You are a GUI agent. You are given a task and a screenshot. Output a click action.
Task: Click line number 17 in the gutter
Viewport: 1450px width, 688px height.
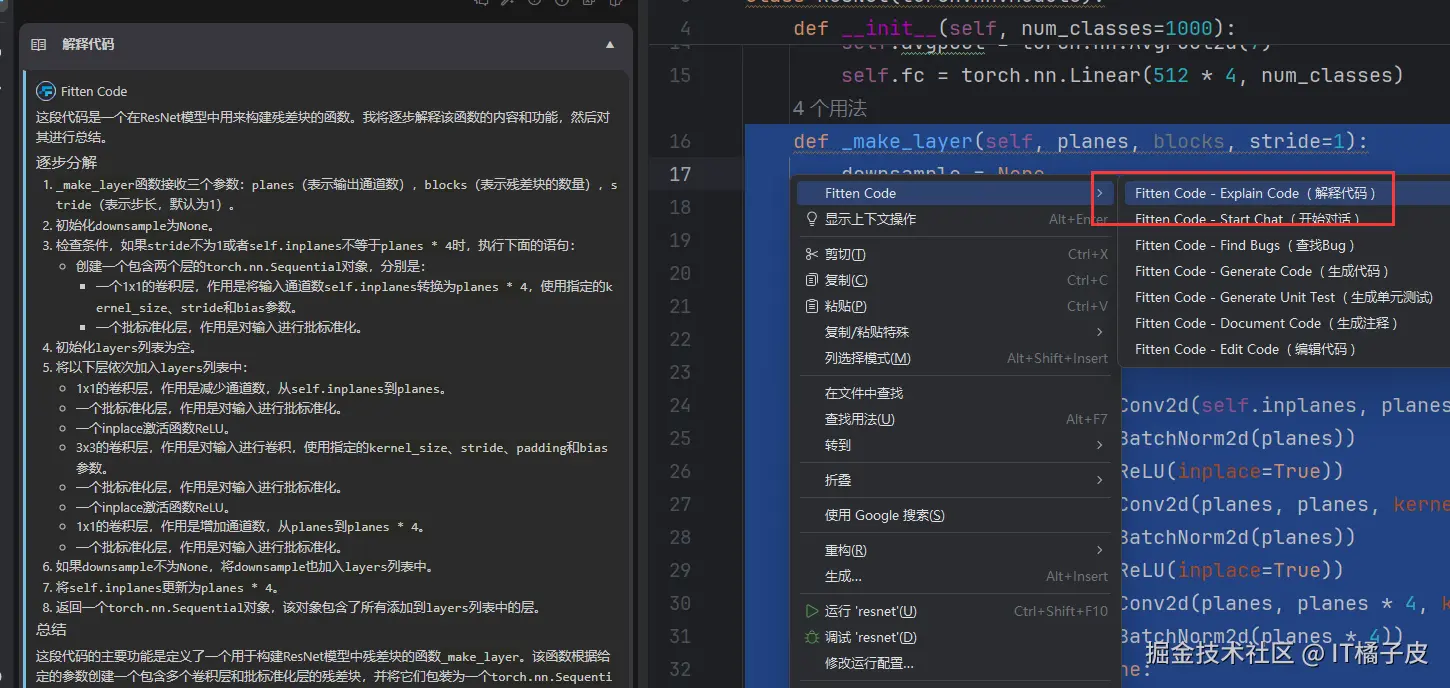pos(680,174)
